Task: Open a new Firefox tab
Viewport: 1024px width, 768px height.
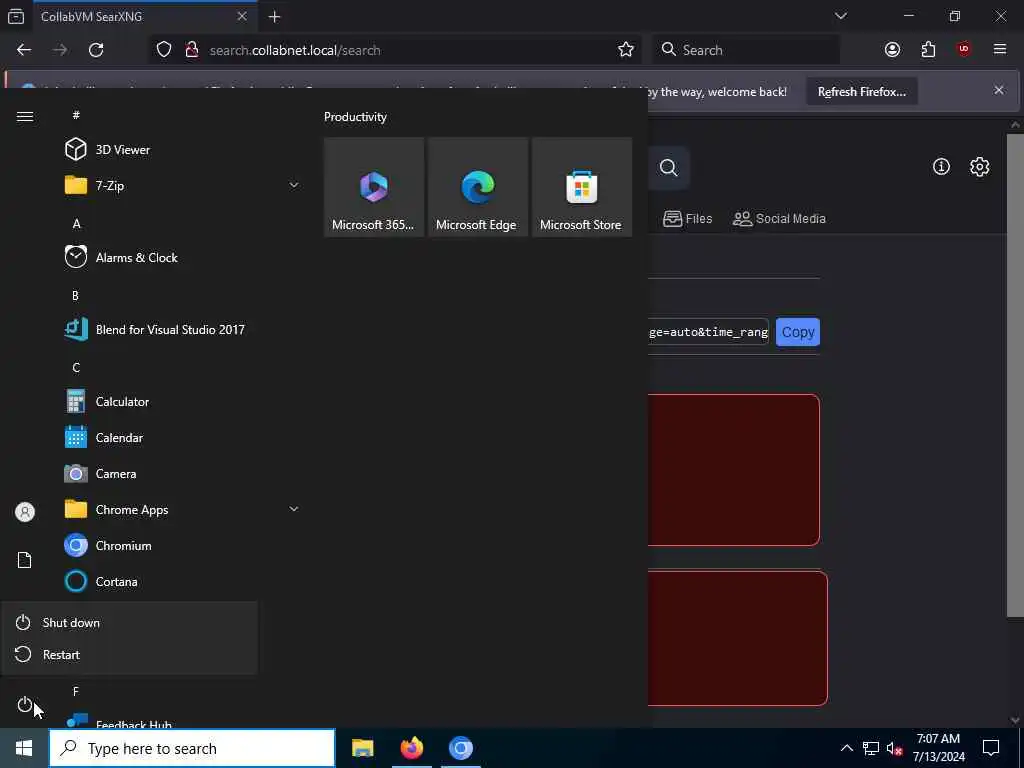Action: (274, 17)
